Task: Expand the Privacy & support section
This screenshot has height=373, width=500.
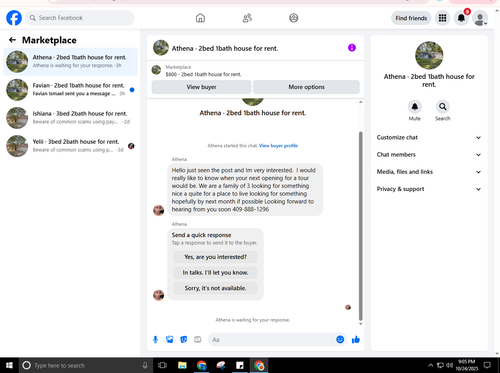Action: click(x=429, y=189)
